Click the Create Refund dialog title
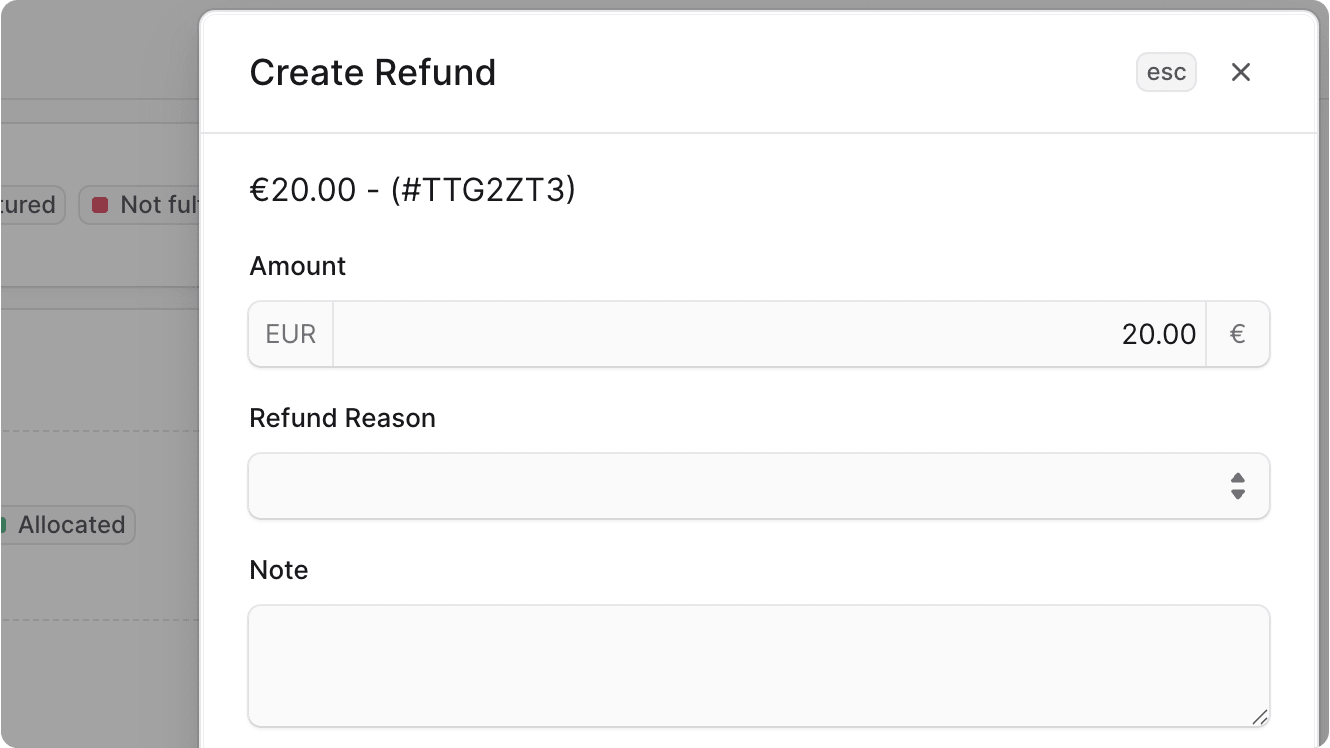This screenshot has width=1330, height=748. [x=373, y=72]
